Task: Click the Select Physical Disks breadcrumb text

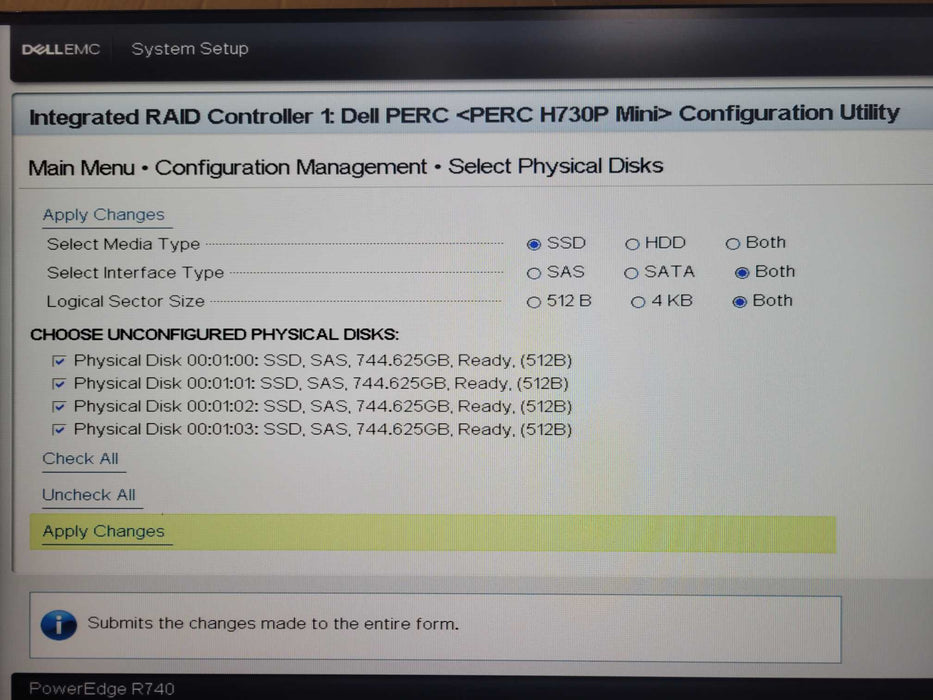Action: [556, 166]
